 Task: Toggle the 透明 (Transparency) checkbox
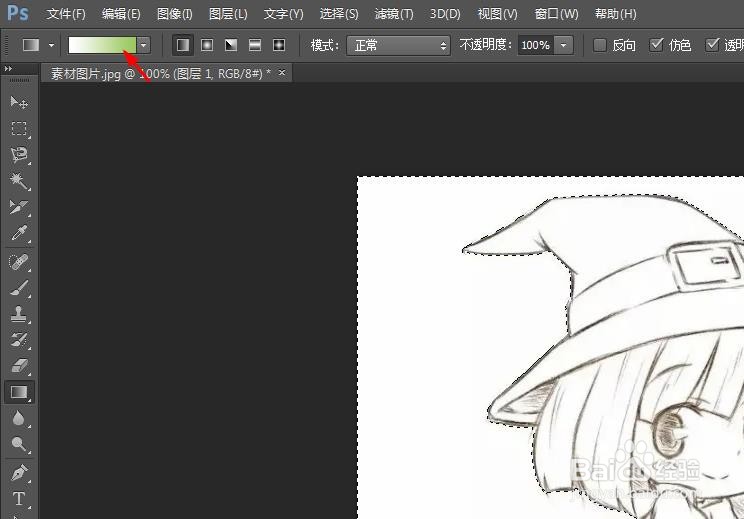pyautogui.click(x=712, y=45)
